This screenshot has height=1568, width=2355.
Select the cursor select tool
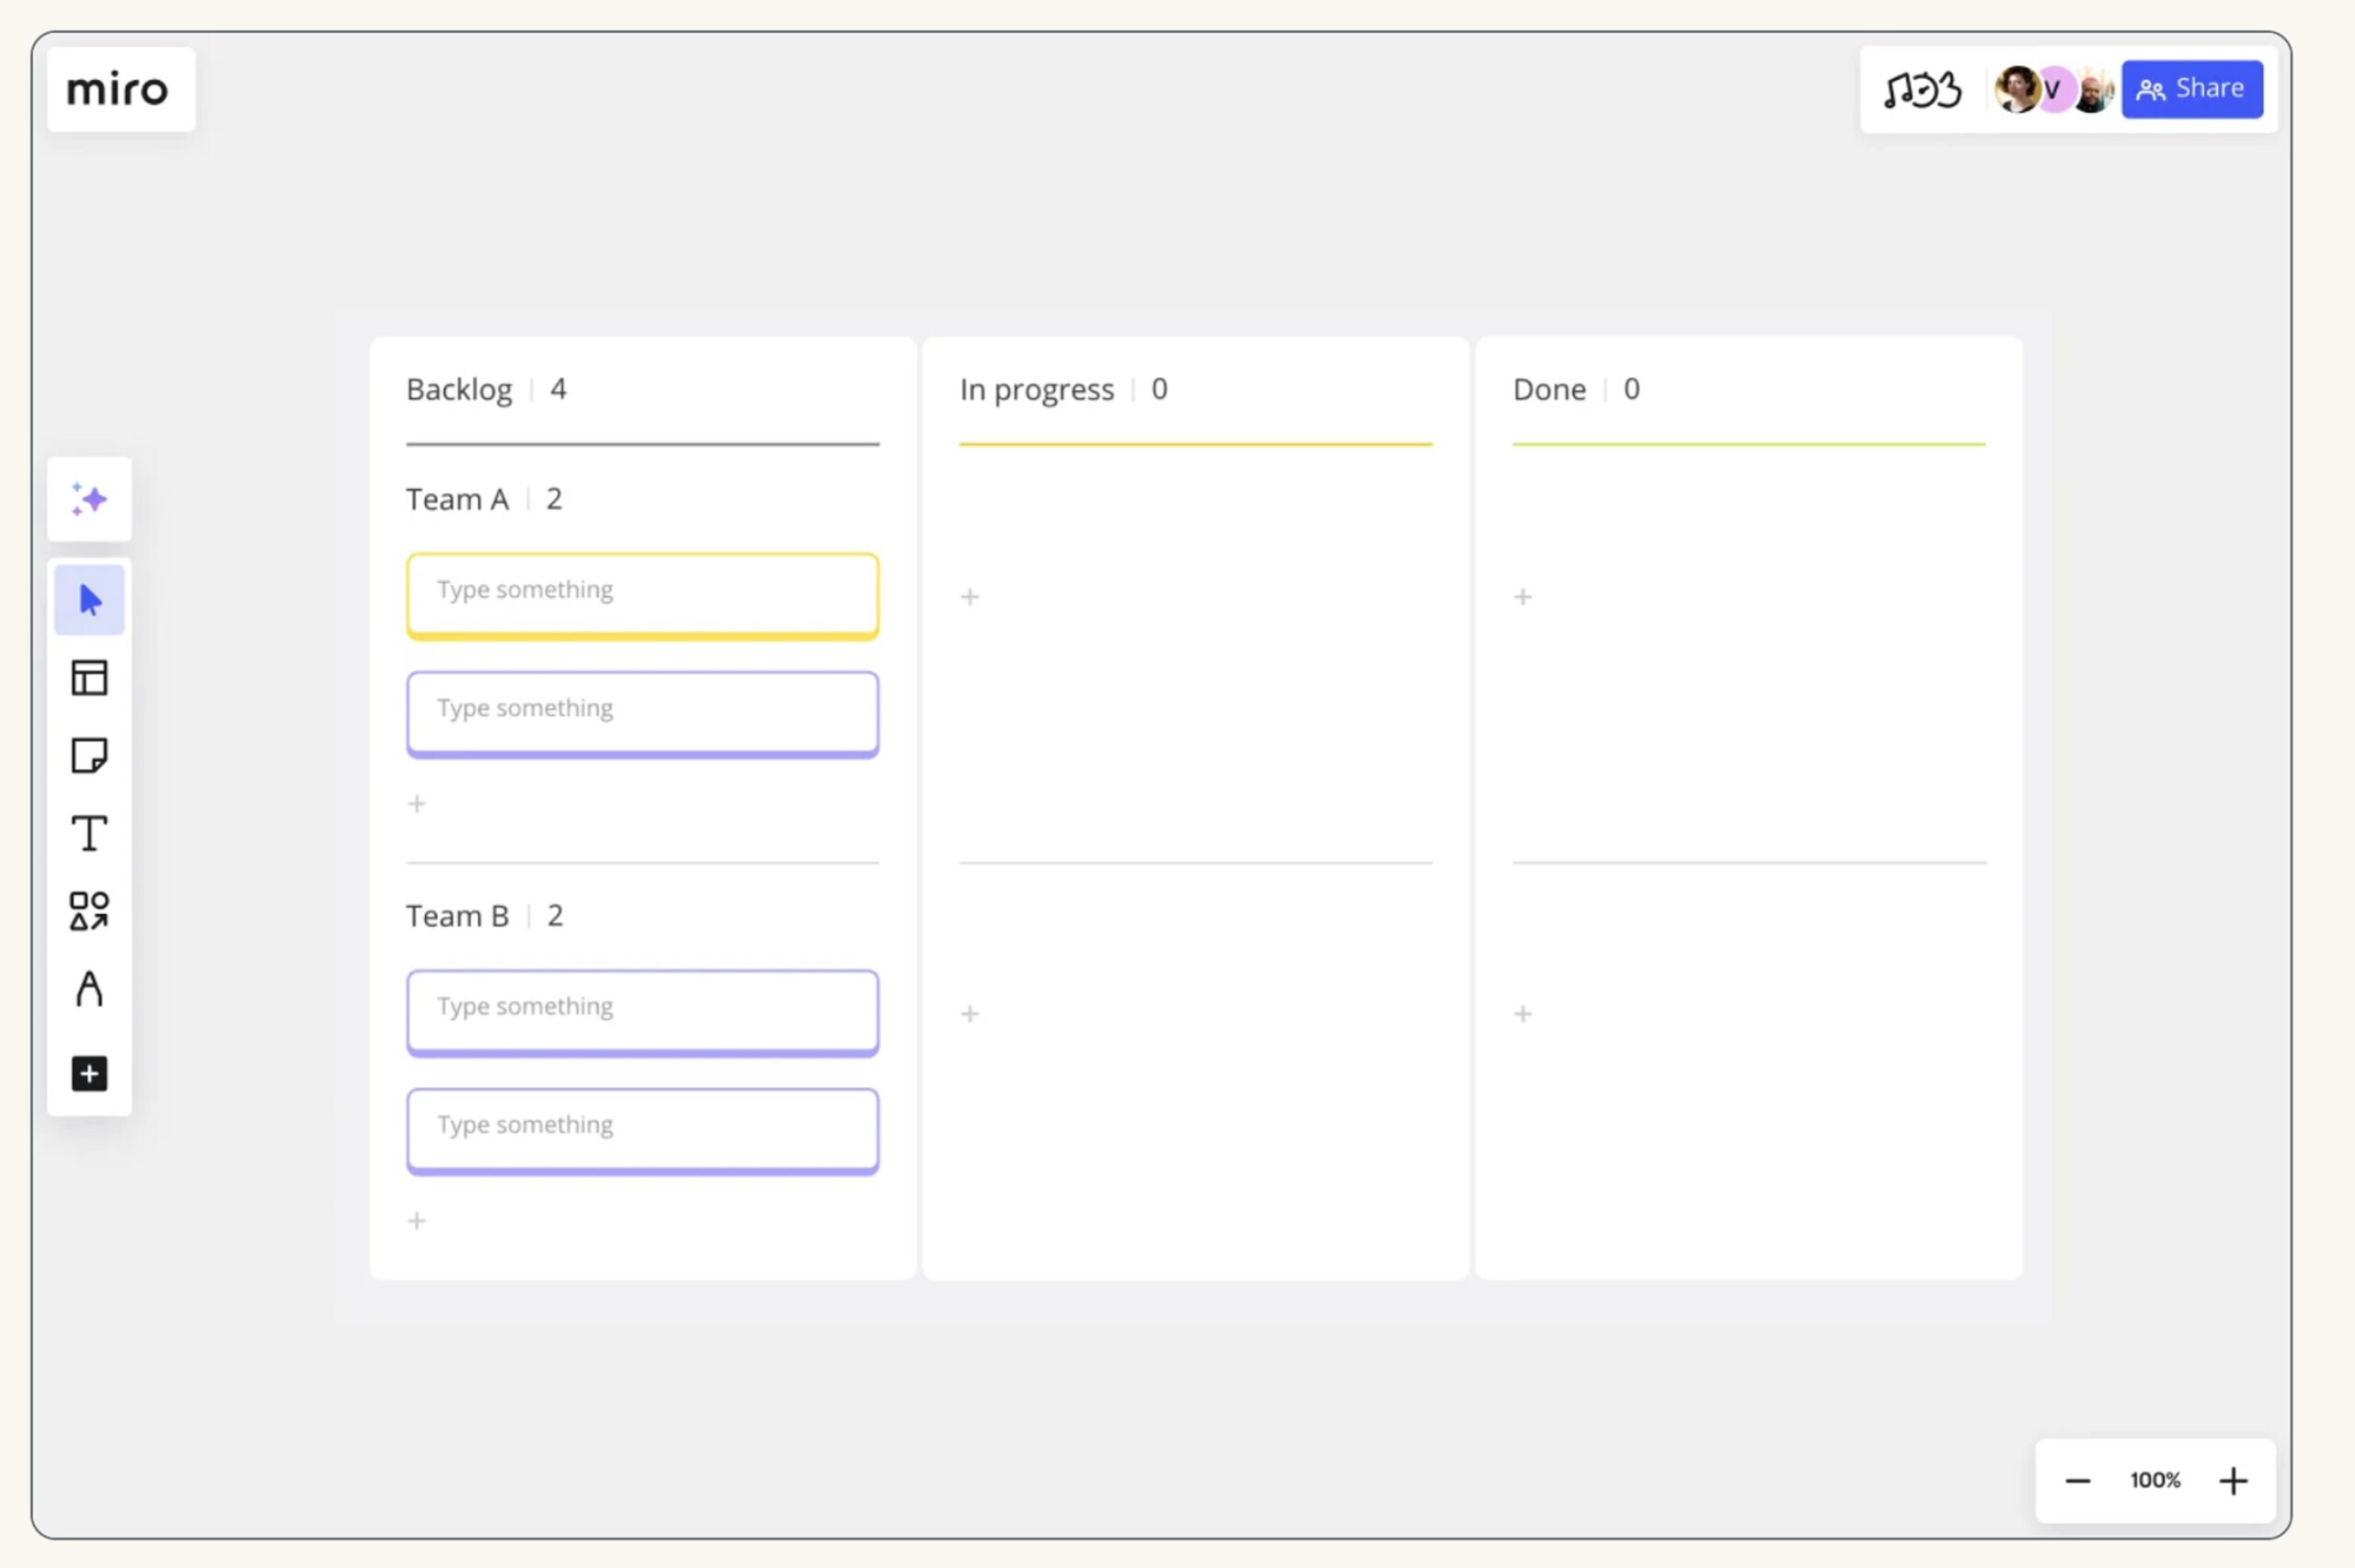click(89, 600)
